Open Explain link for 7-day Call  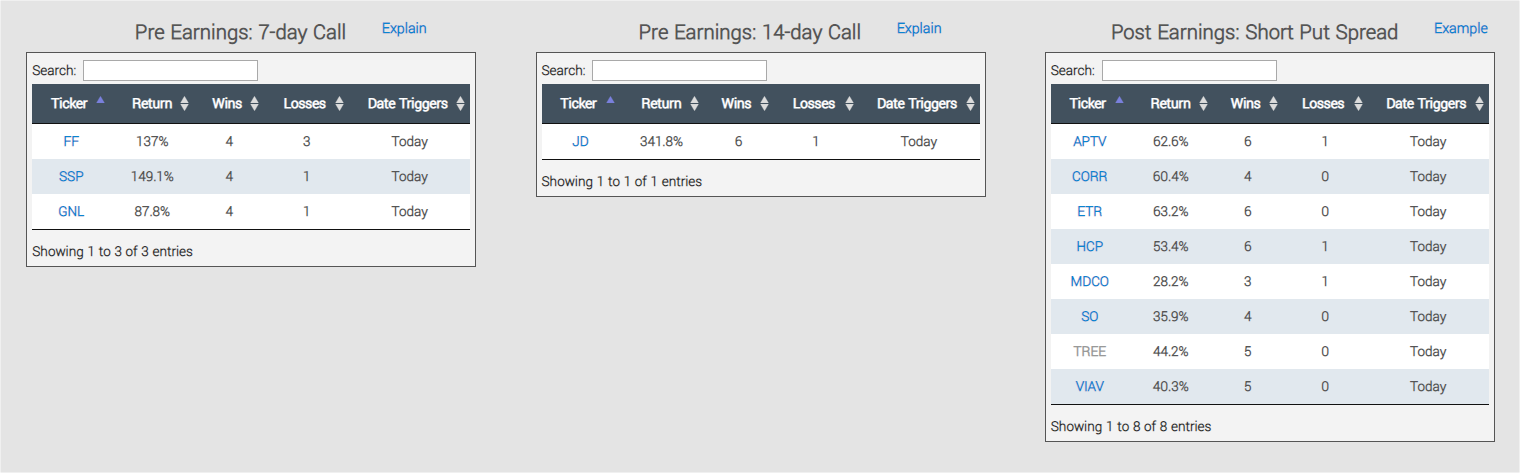pyautogui.click(x=404, y=29)
